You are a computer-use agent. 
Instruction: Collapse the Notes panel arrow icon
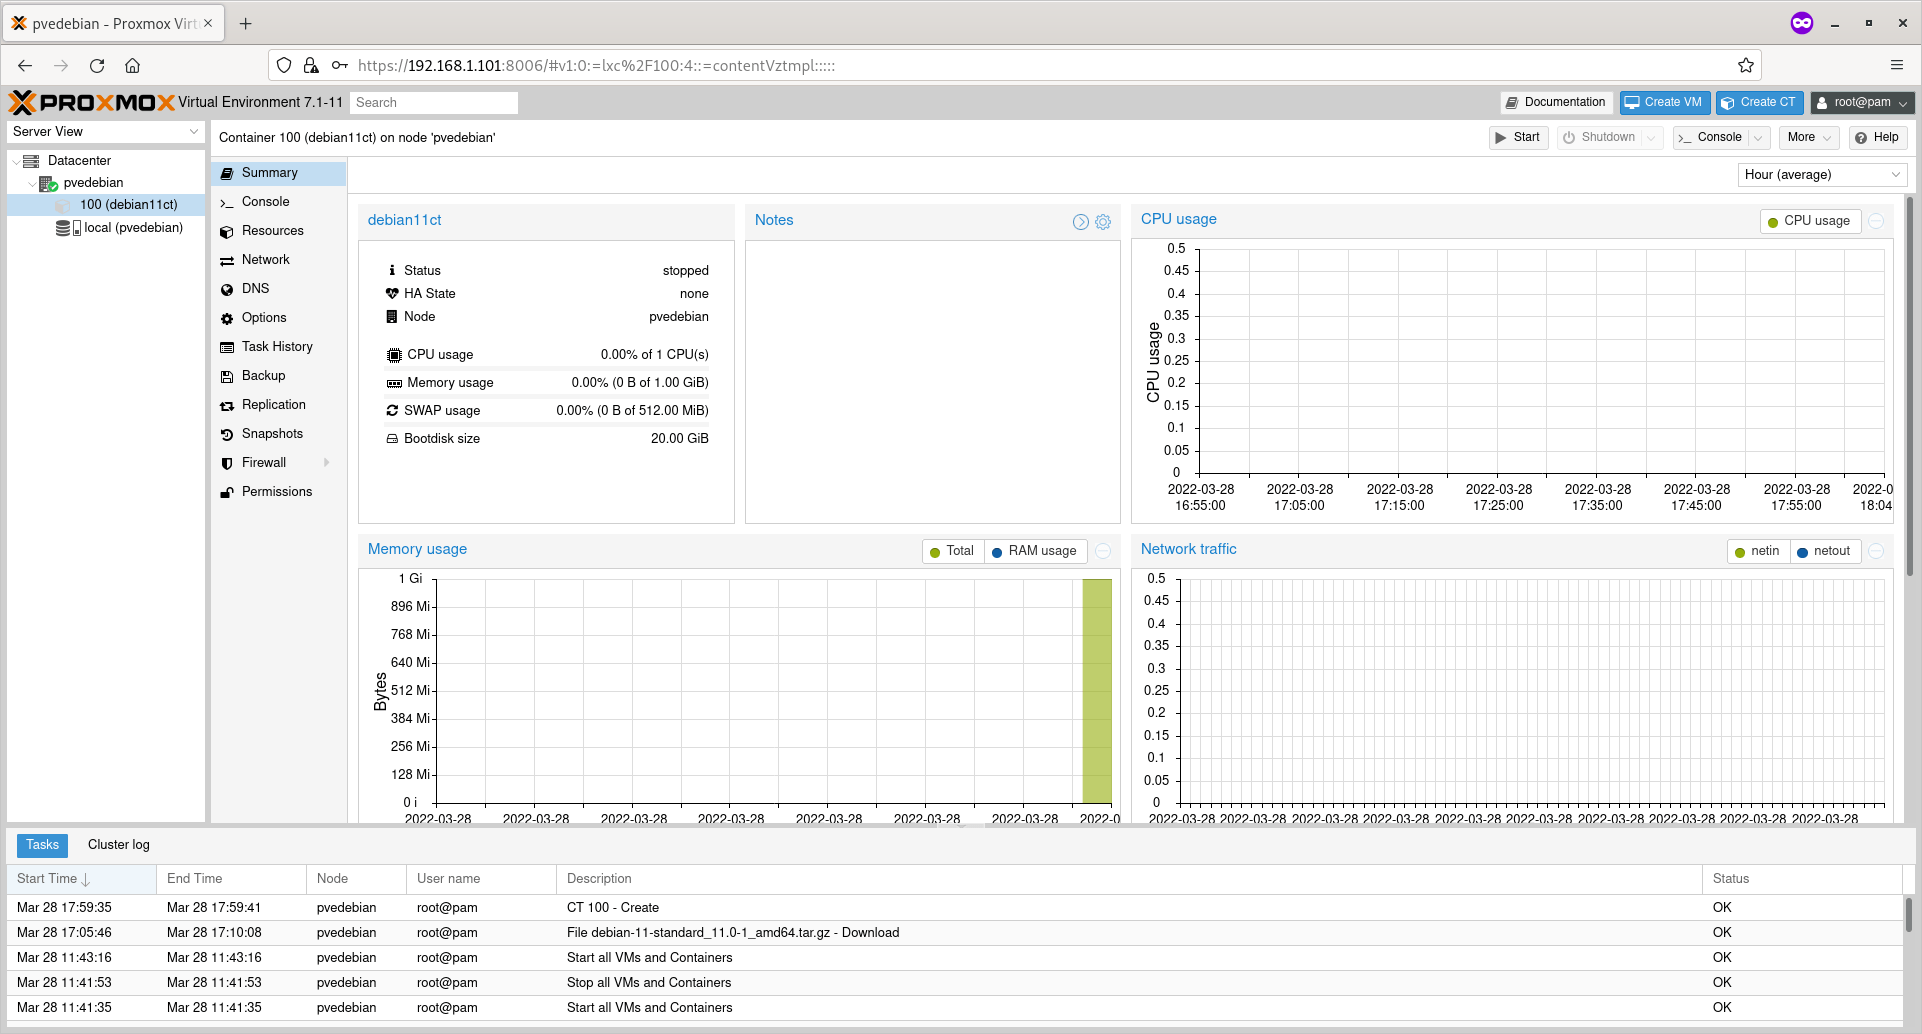coord(1081,222)
